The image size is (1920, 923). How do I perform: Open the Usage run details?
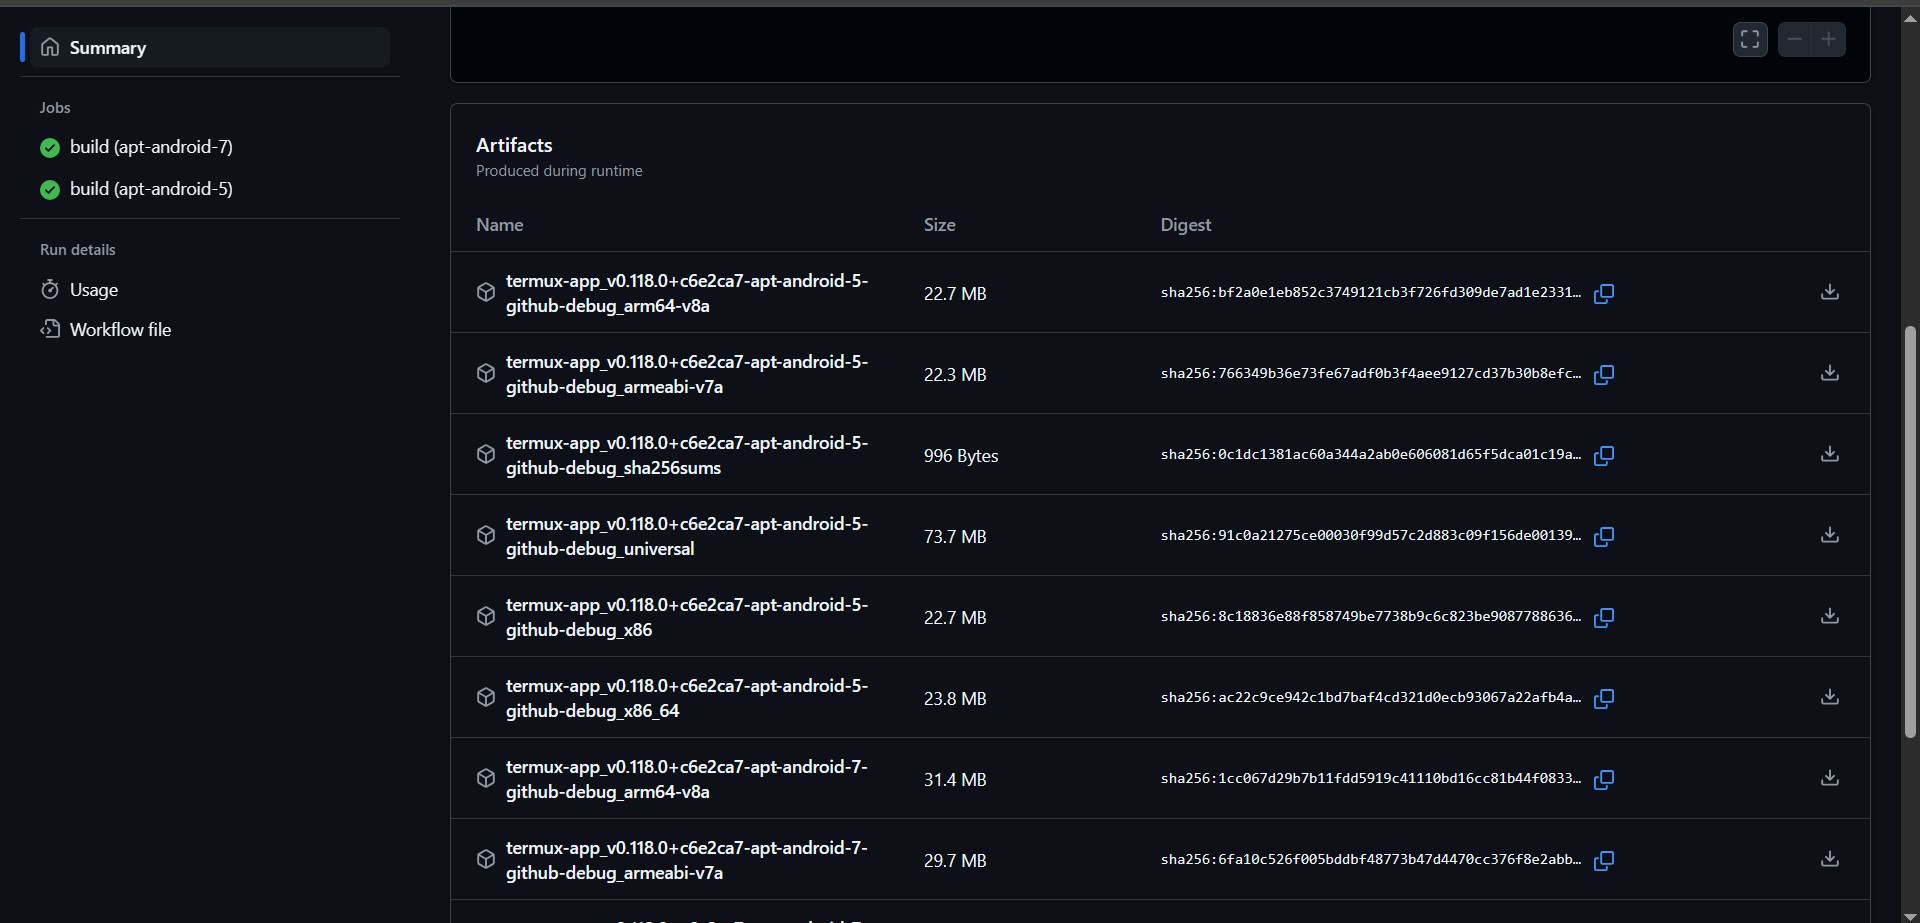click(94, 290)
